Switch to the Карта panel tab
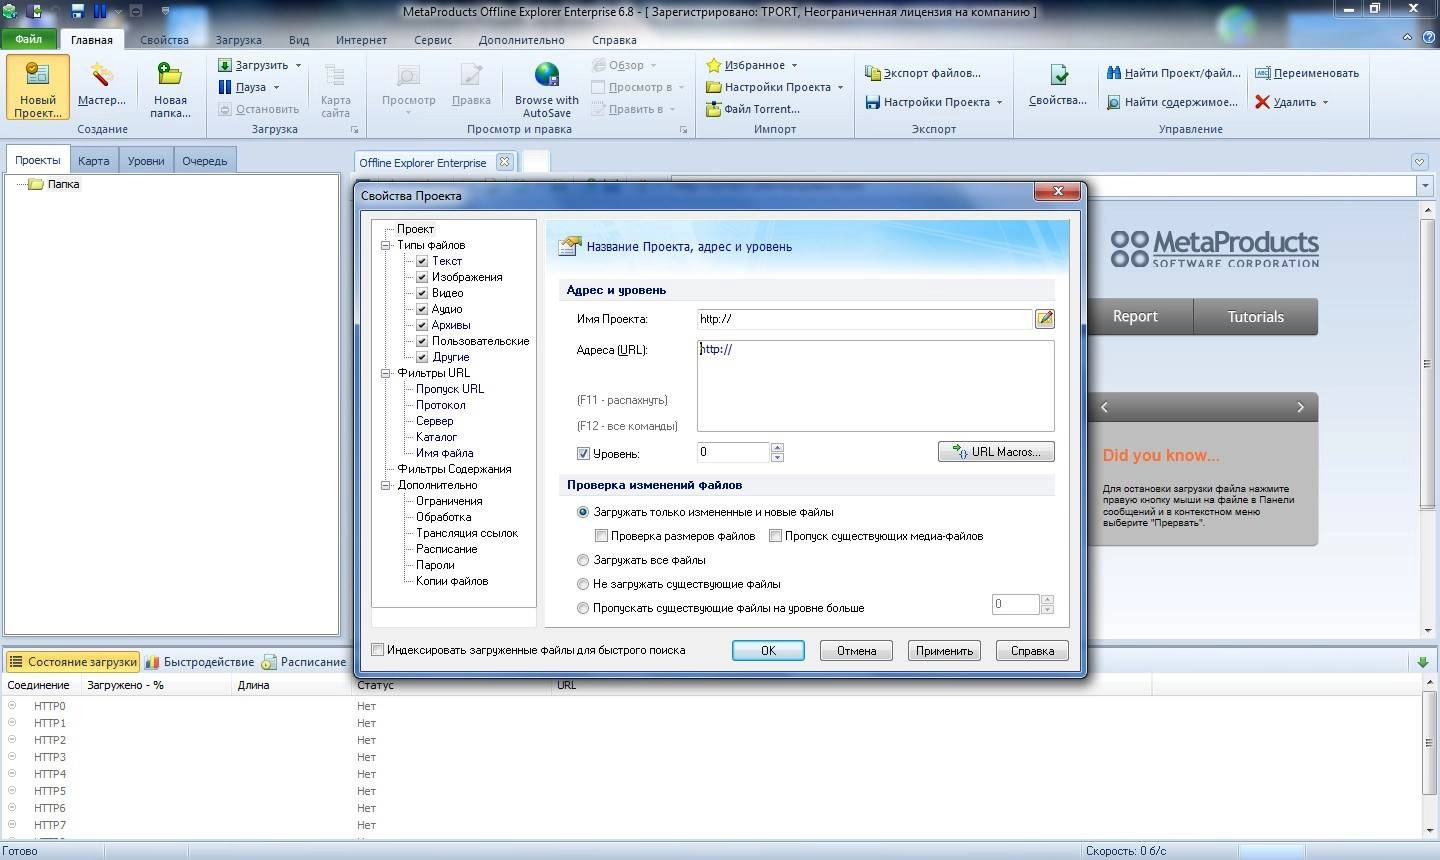The image size is (1440, 860). pos(94,161)
